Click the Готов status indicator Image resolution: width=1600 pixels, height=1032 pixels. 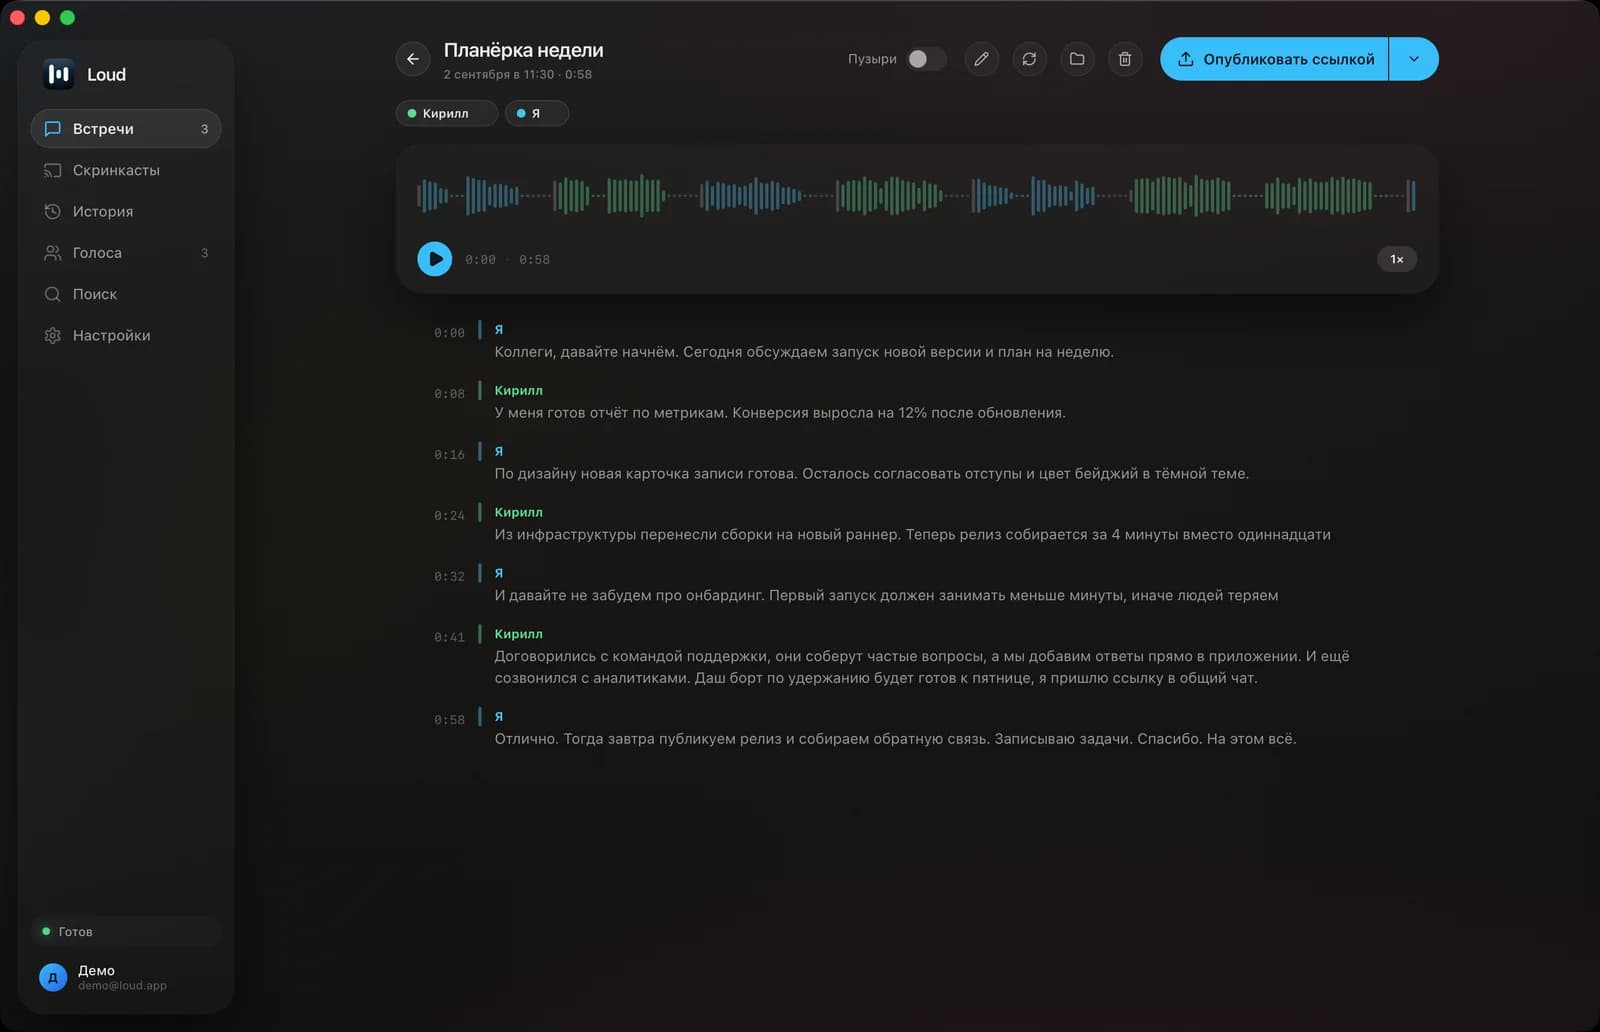click(126, 931)
